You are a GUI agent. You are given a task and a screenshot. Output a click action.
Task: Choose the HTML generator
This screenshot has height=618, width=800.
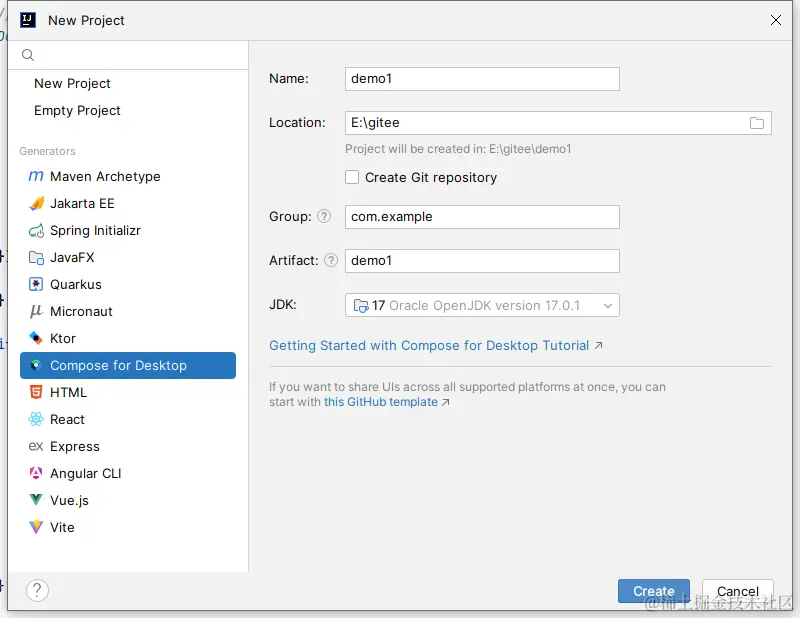[128, 392]
